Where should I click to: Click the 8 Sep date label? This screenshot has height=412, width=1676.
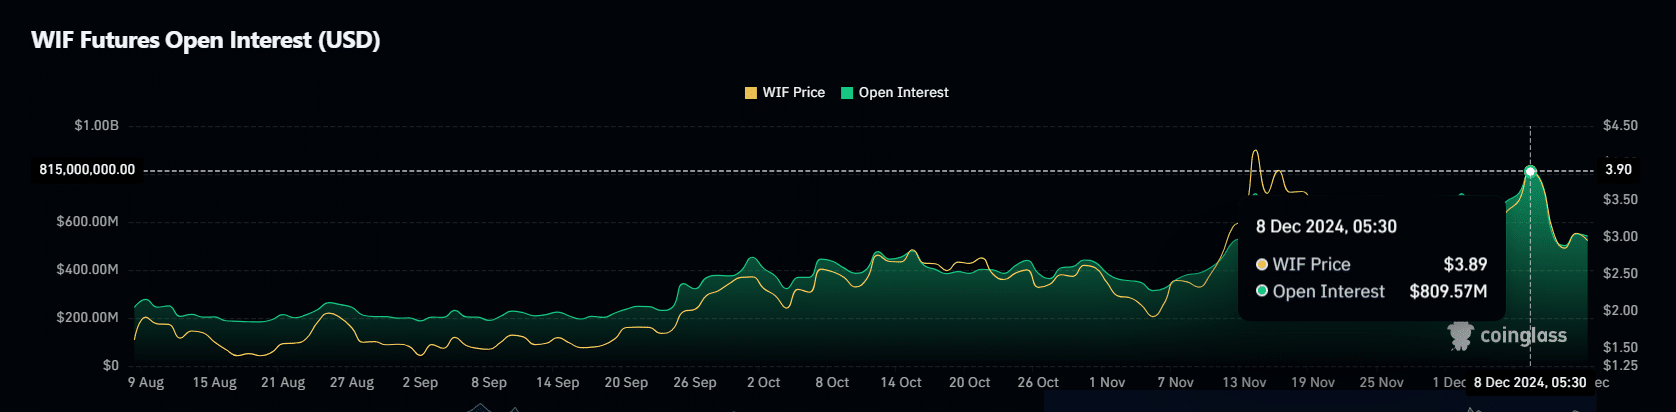tap(489, 382)
